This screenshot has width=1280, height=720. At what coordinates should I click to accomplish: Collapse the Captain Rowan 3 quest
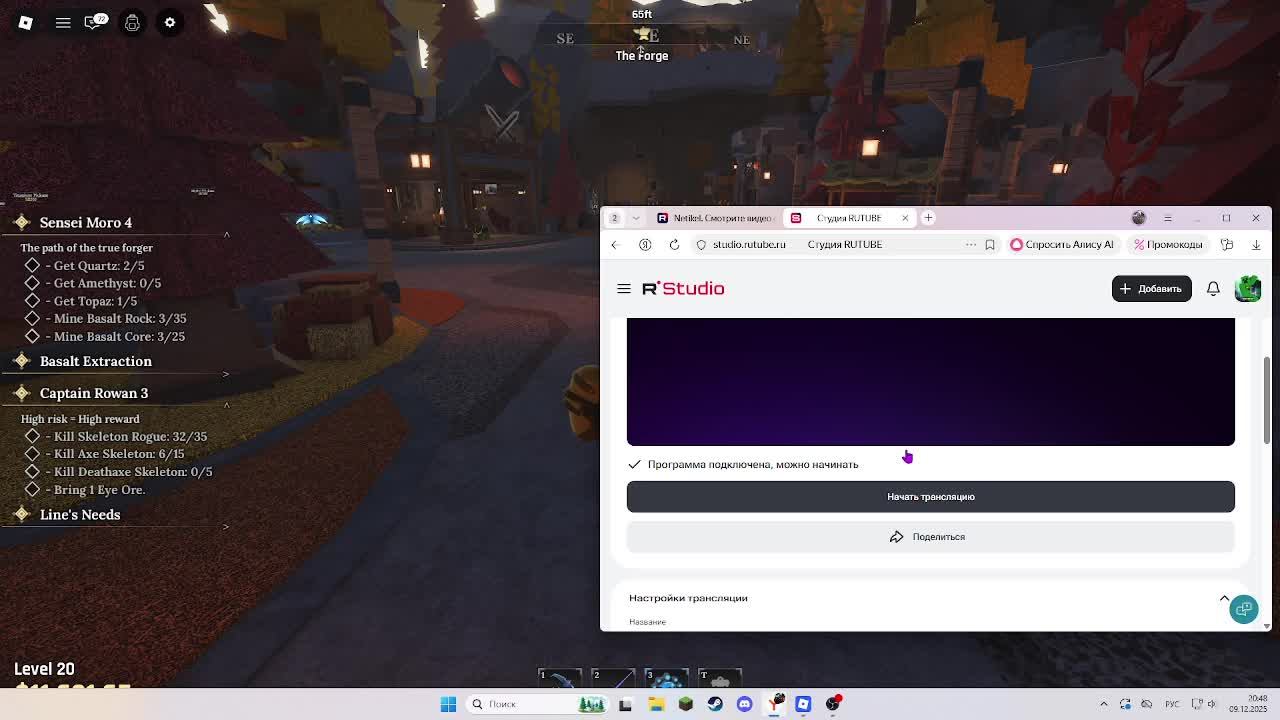(226, 406)
